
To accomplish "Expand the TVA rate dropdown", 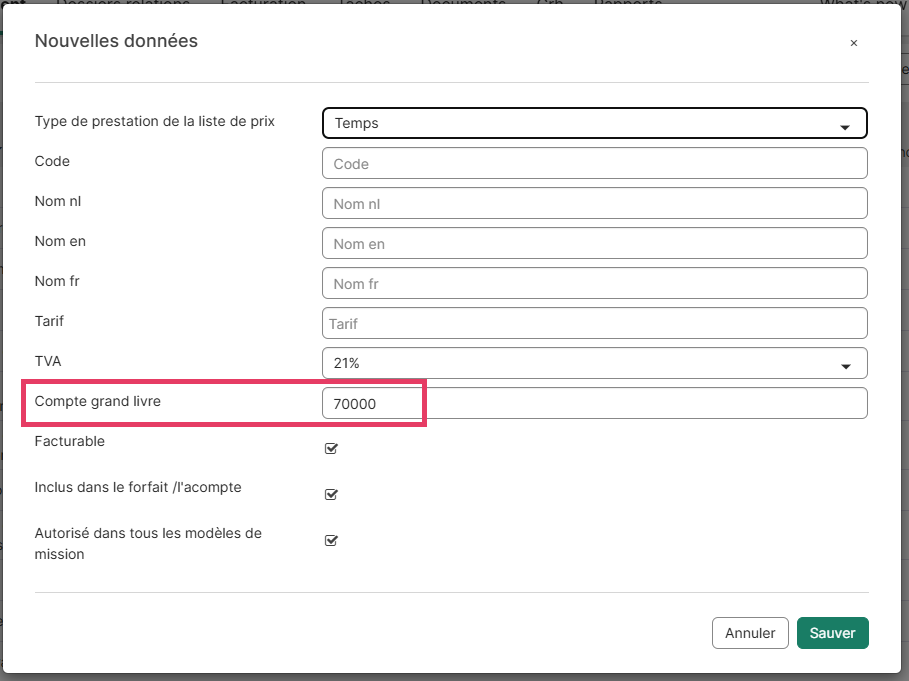I will click(594, 363).
